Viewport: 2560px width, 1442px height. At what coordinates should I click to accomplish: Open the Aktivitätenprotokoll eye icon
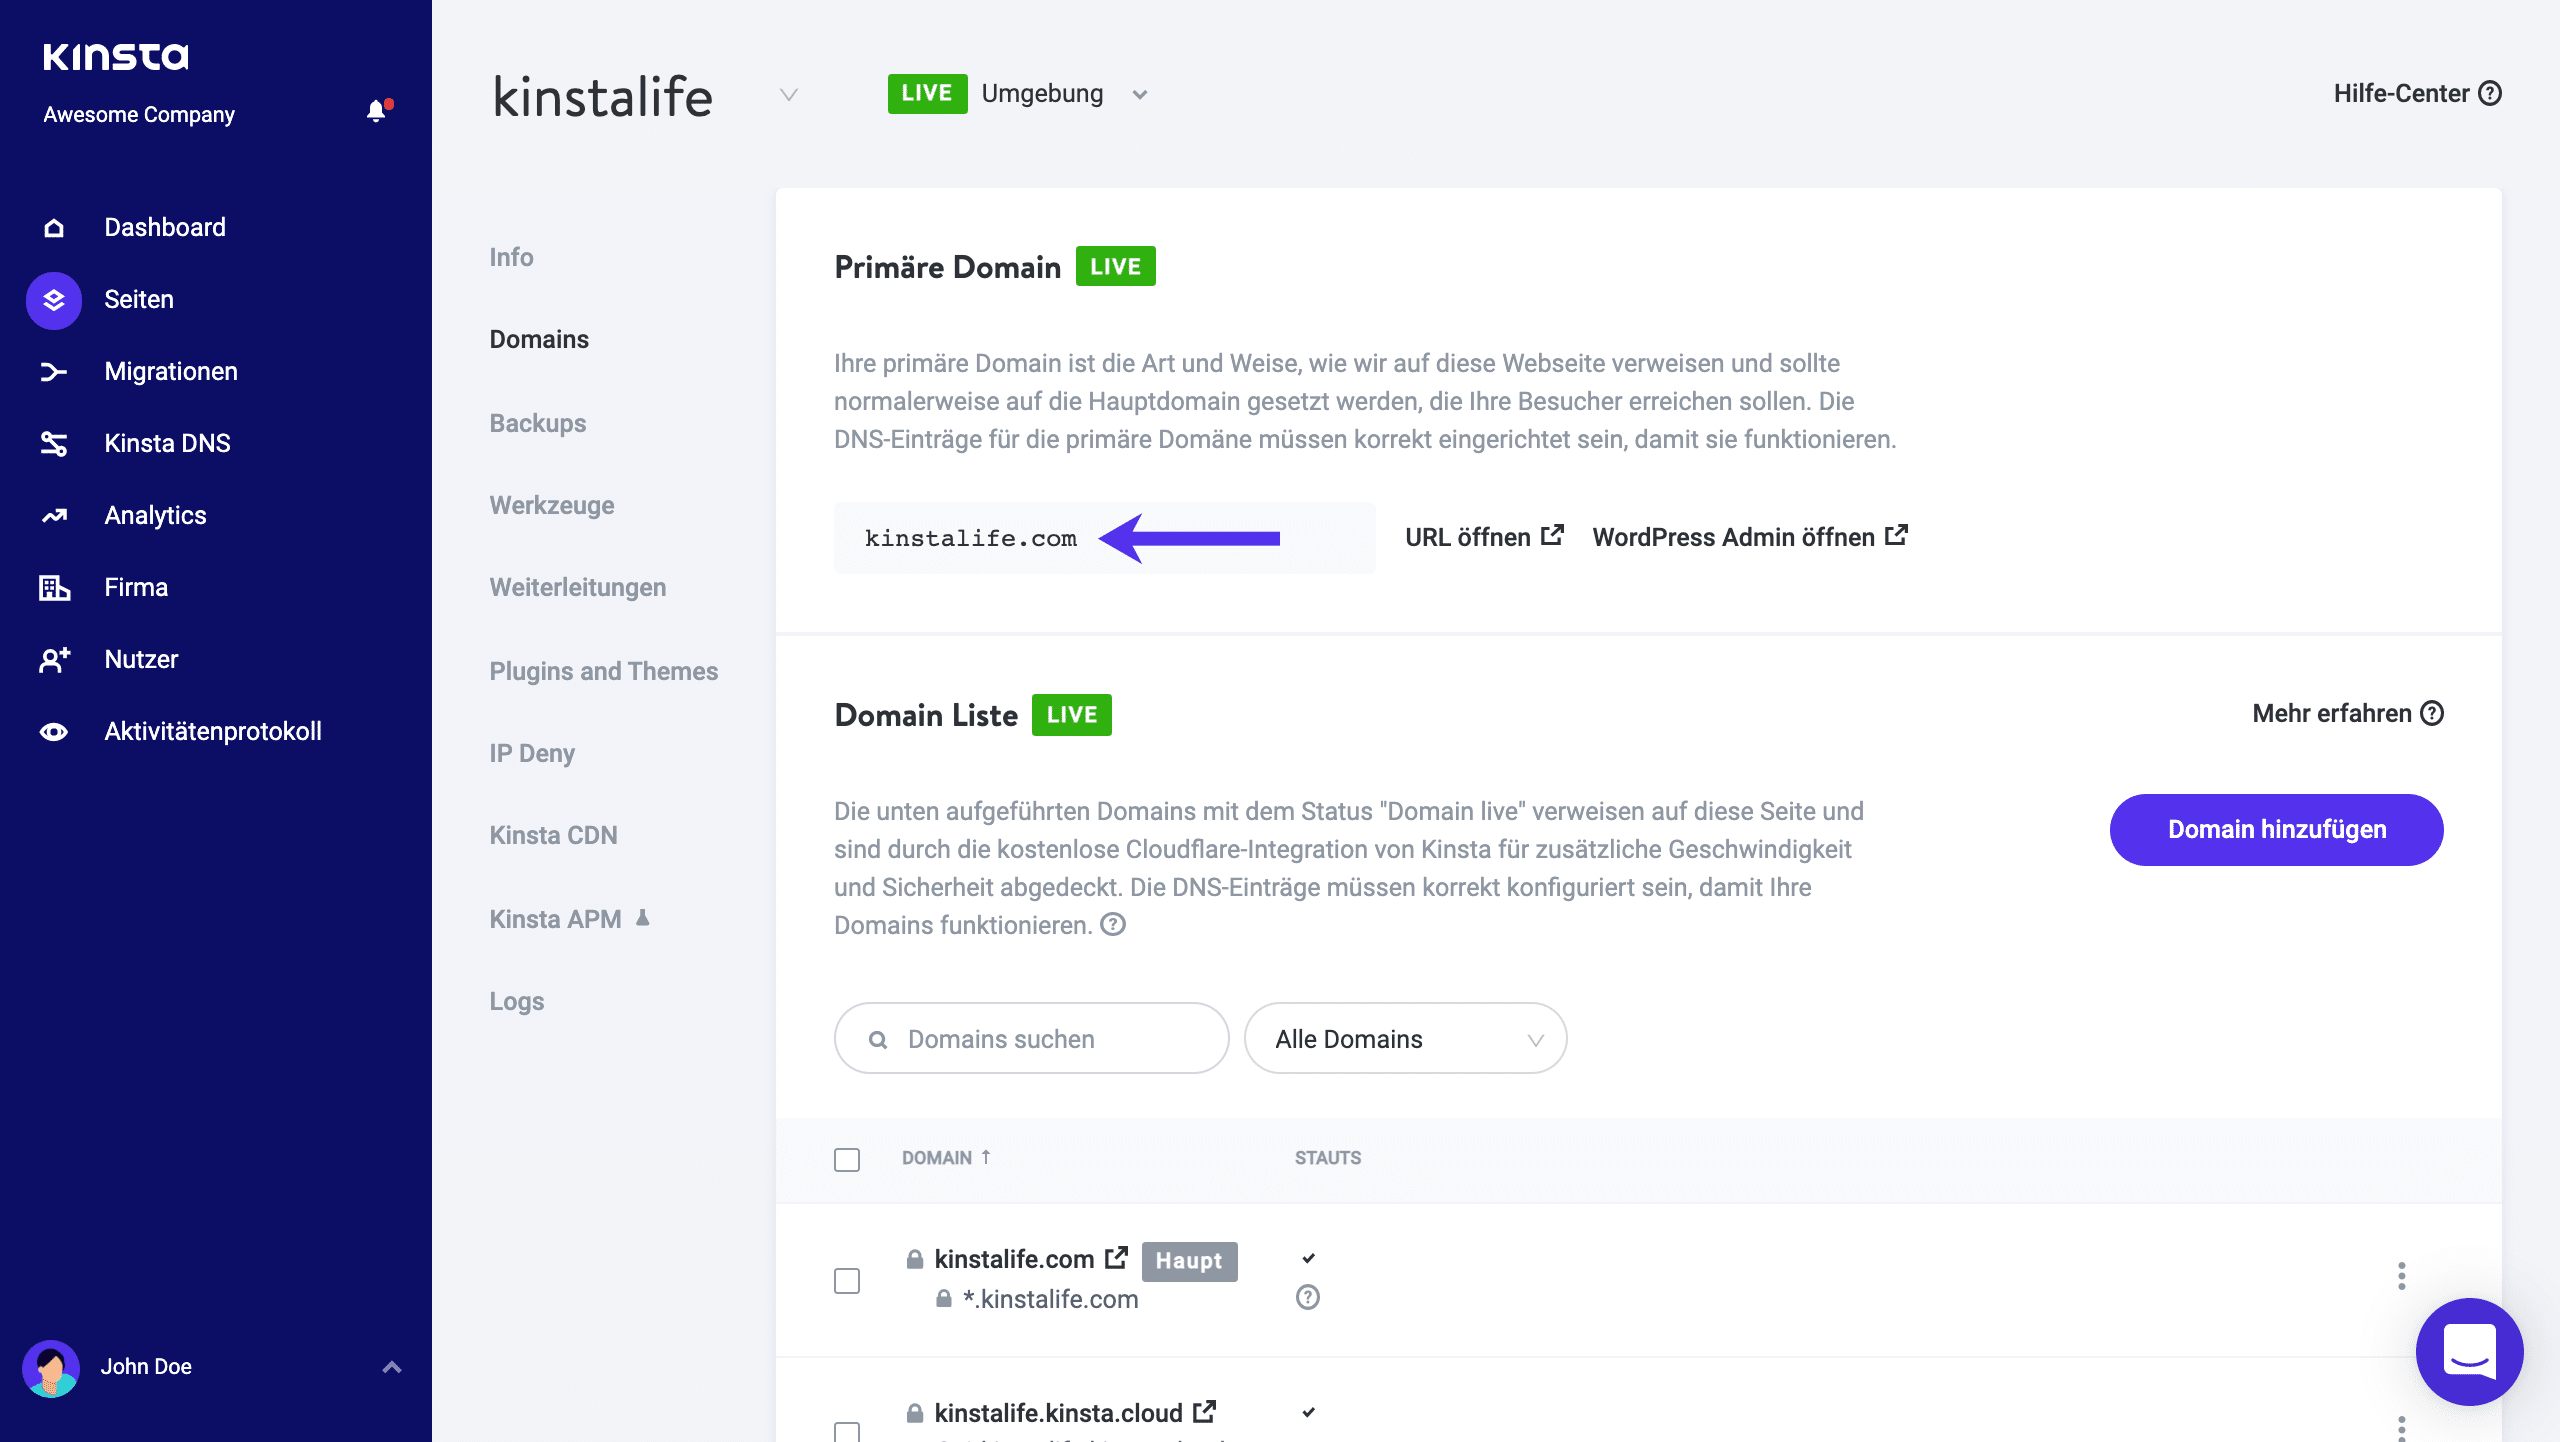[x=53, y=731]
